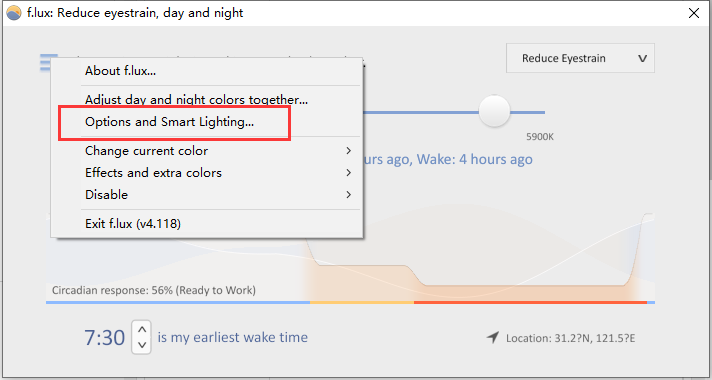Expand the Change current color submenu arrow

coord(348,151)
